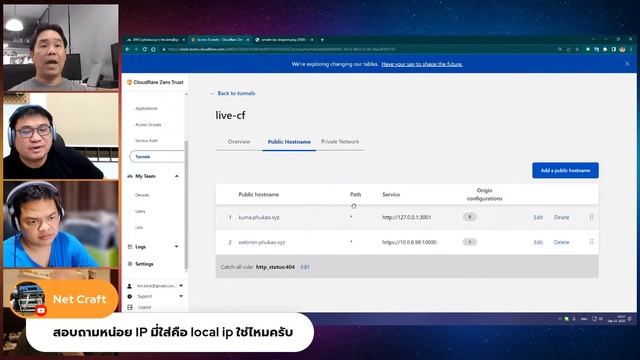Image resolution: width=640 pixels, height=360 pixels.
Task: Expand the Logs section
Action: 177,247
